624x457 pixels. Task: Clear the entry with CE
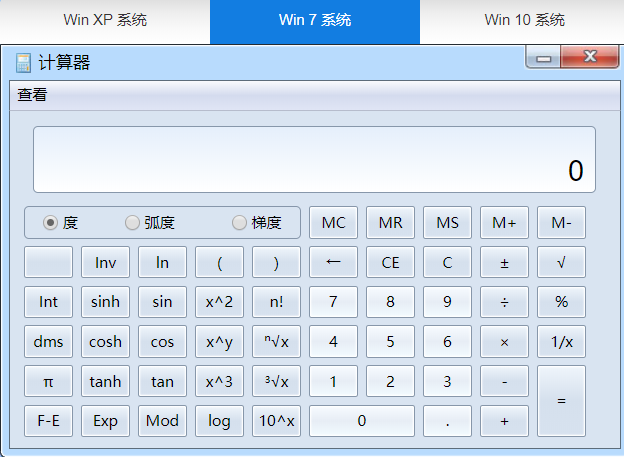(390, 262)
